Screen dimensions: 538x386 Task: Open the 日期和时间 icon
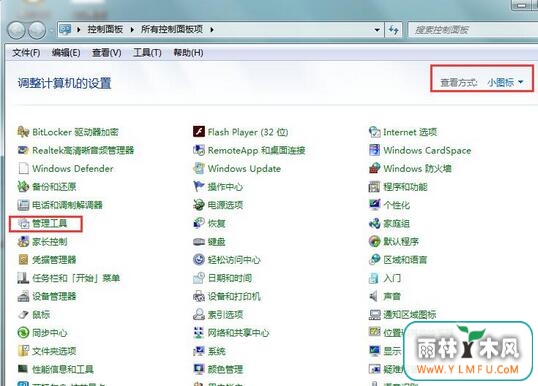pyautogui.click(x=199, y=278)
